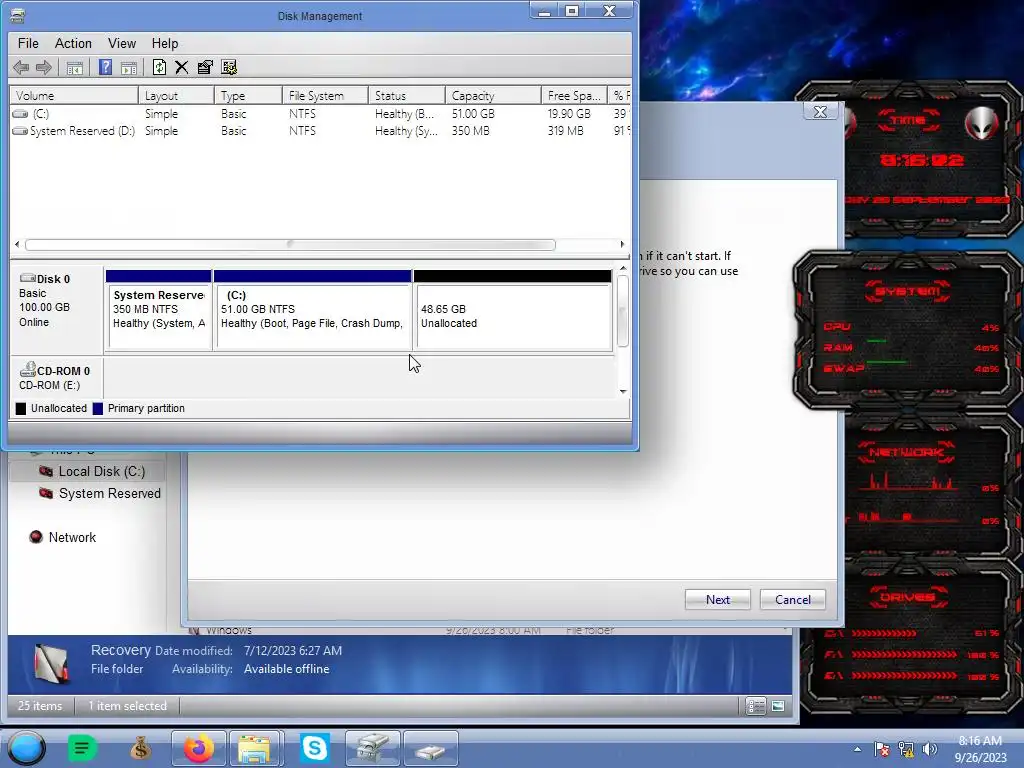Switch Explorer to large icons view
Screen dimensions: 1024x768
778,706
